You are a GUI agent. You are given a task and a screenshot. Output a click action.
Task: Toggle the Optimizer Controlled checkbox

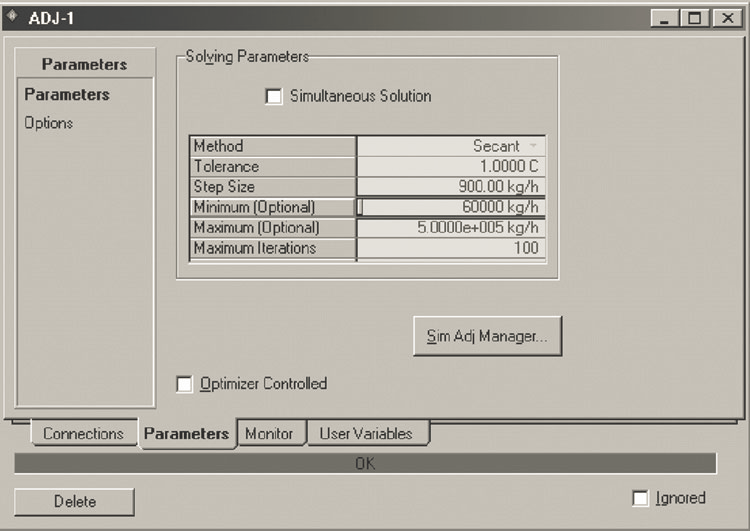click(x=184, y=384)
